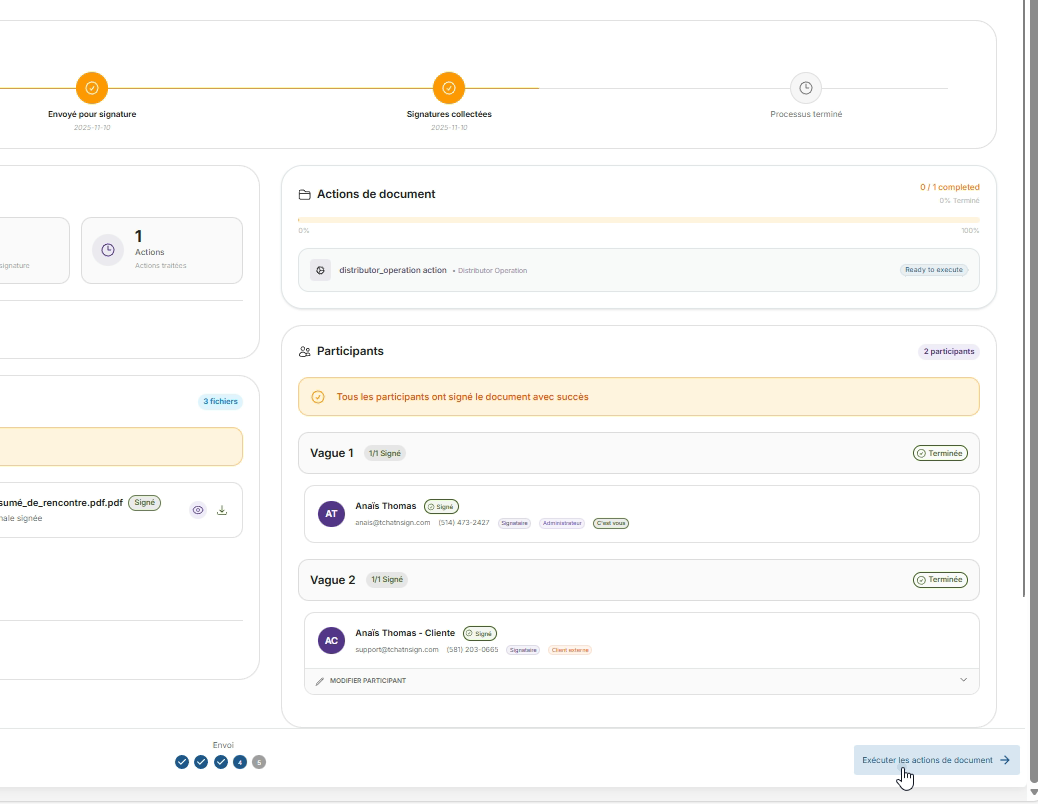Click step 4 dot in the Envoi stepper
Viewport: 1038px width, 804px height.
[x=240, y=762]
